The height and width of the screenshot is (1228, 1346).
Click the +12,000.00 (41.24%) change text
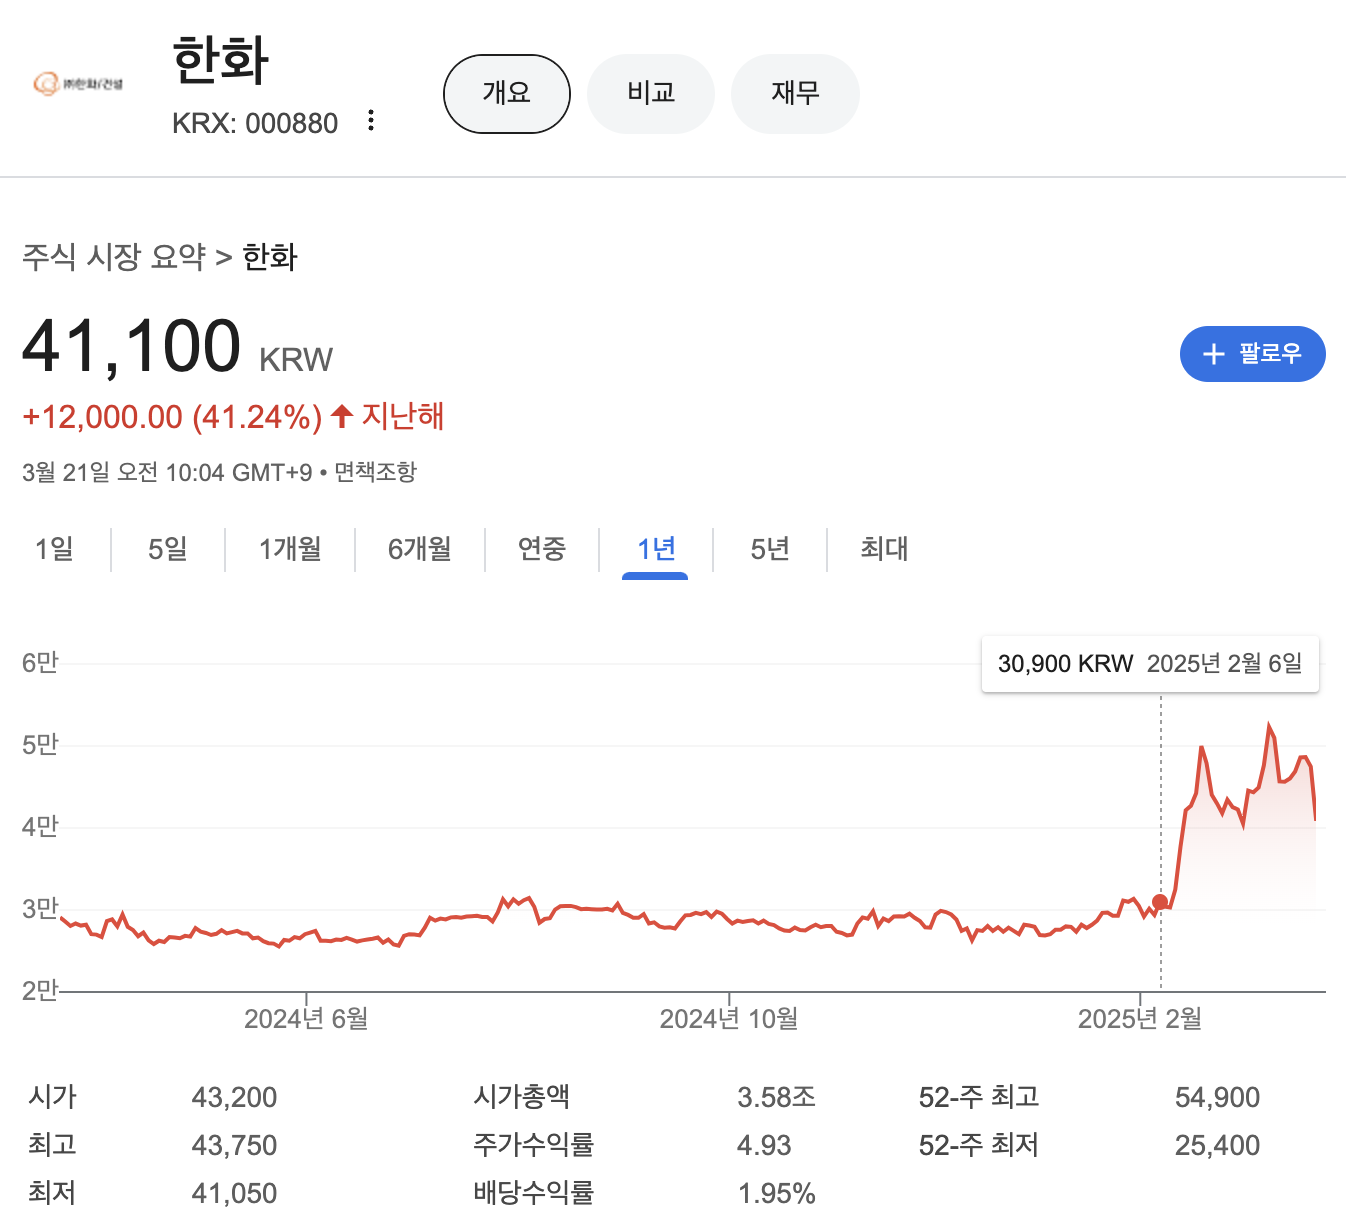(172, 417)
